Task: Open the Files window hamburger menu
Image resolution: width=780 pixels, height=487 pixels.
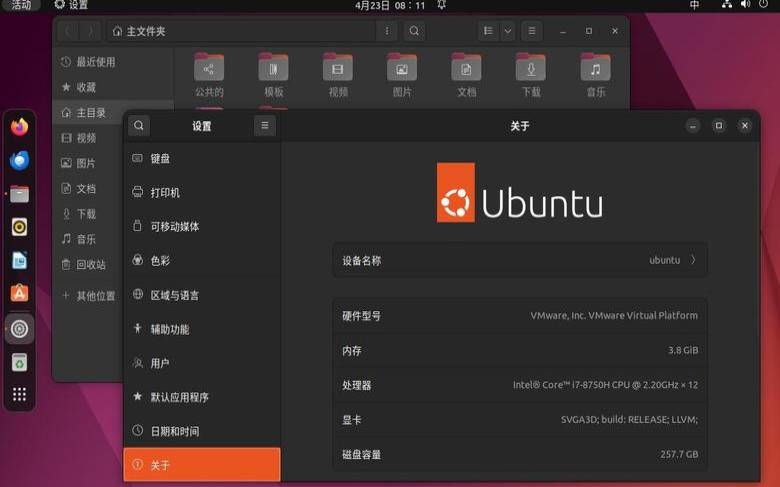Action: tap(532, 31)
